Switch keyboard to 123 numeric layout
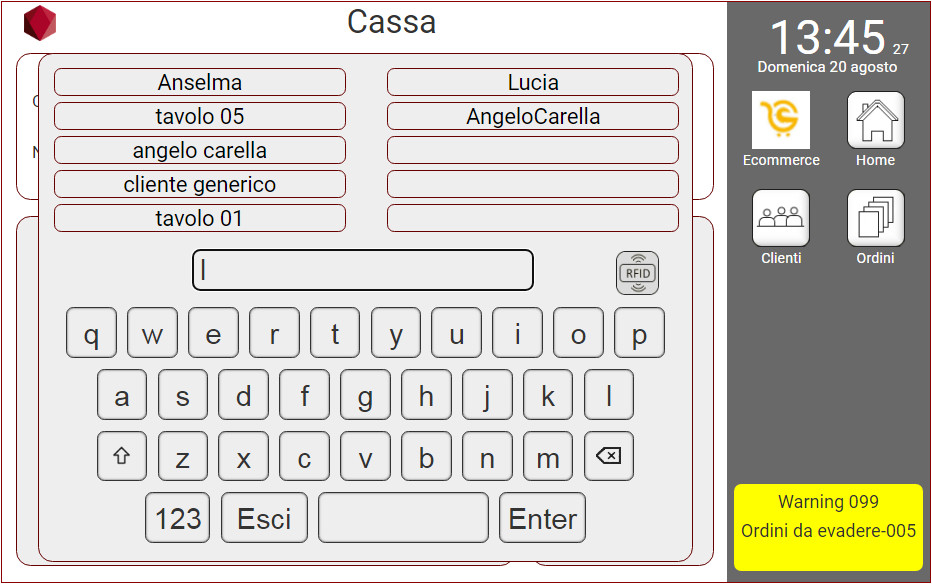Screen dimensions: 932x584 click(178, 518)
